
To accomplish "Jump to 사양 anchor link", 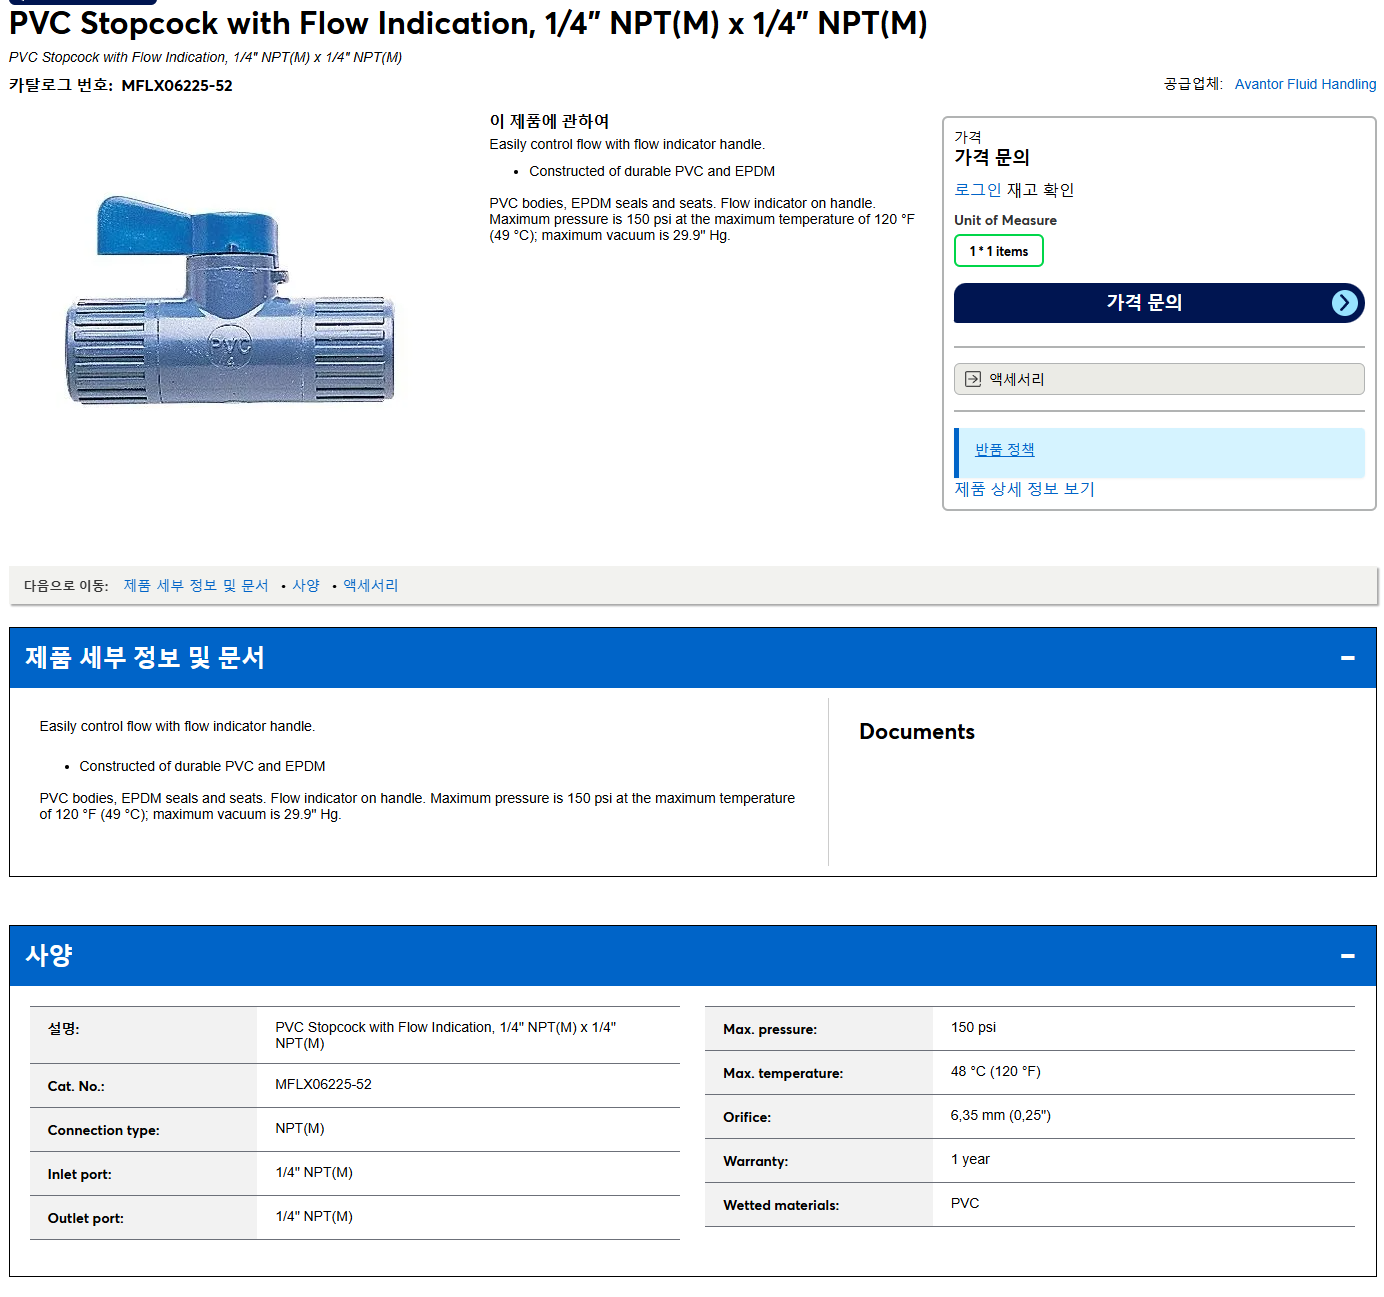I will click(306, 585).
